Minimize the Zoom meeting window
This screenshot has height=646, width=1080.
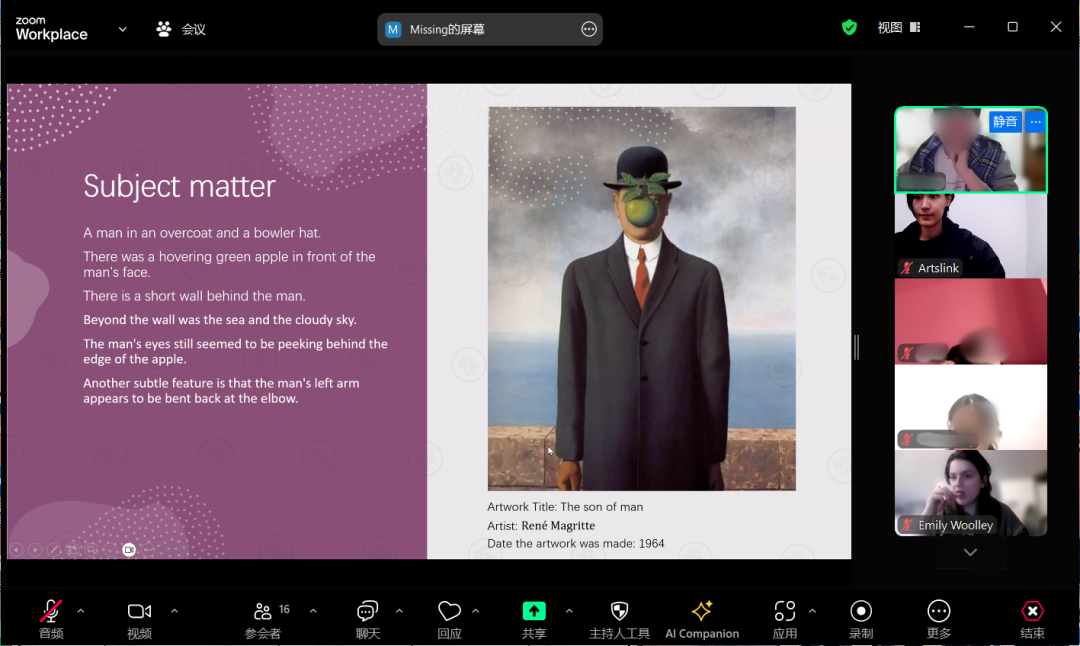click(x=969, y=27)
